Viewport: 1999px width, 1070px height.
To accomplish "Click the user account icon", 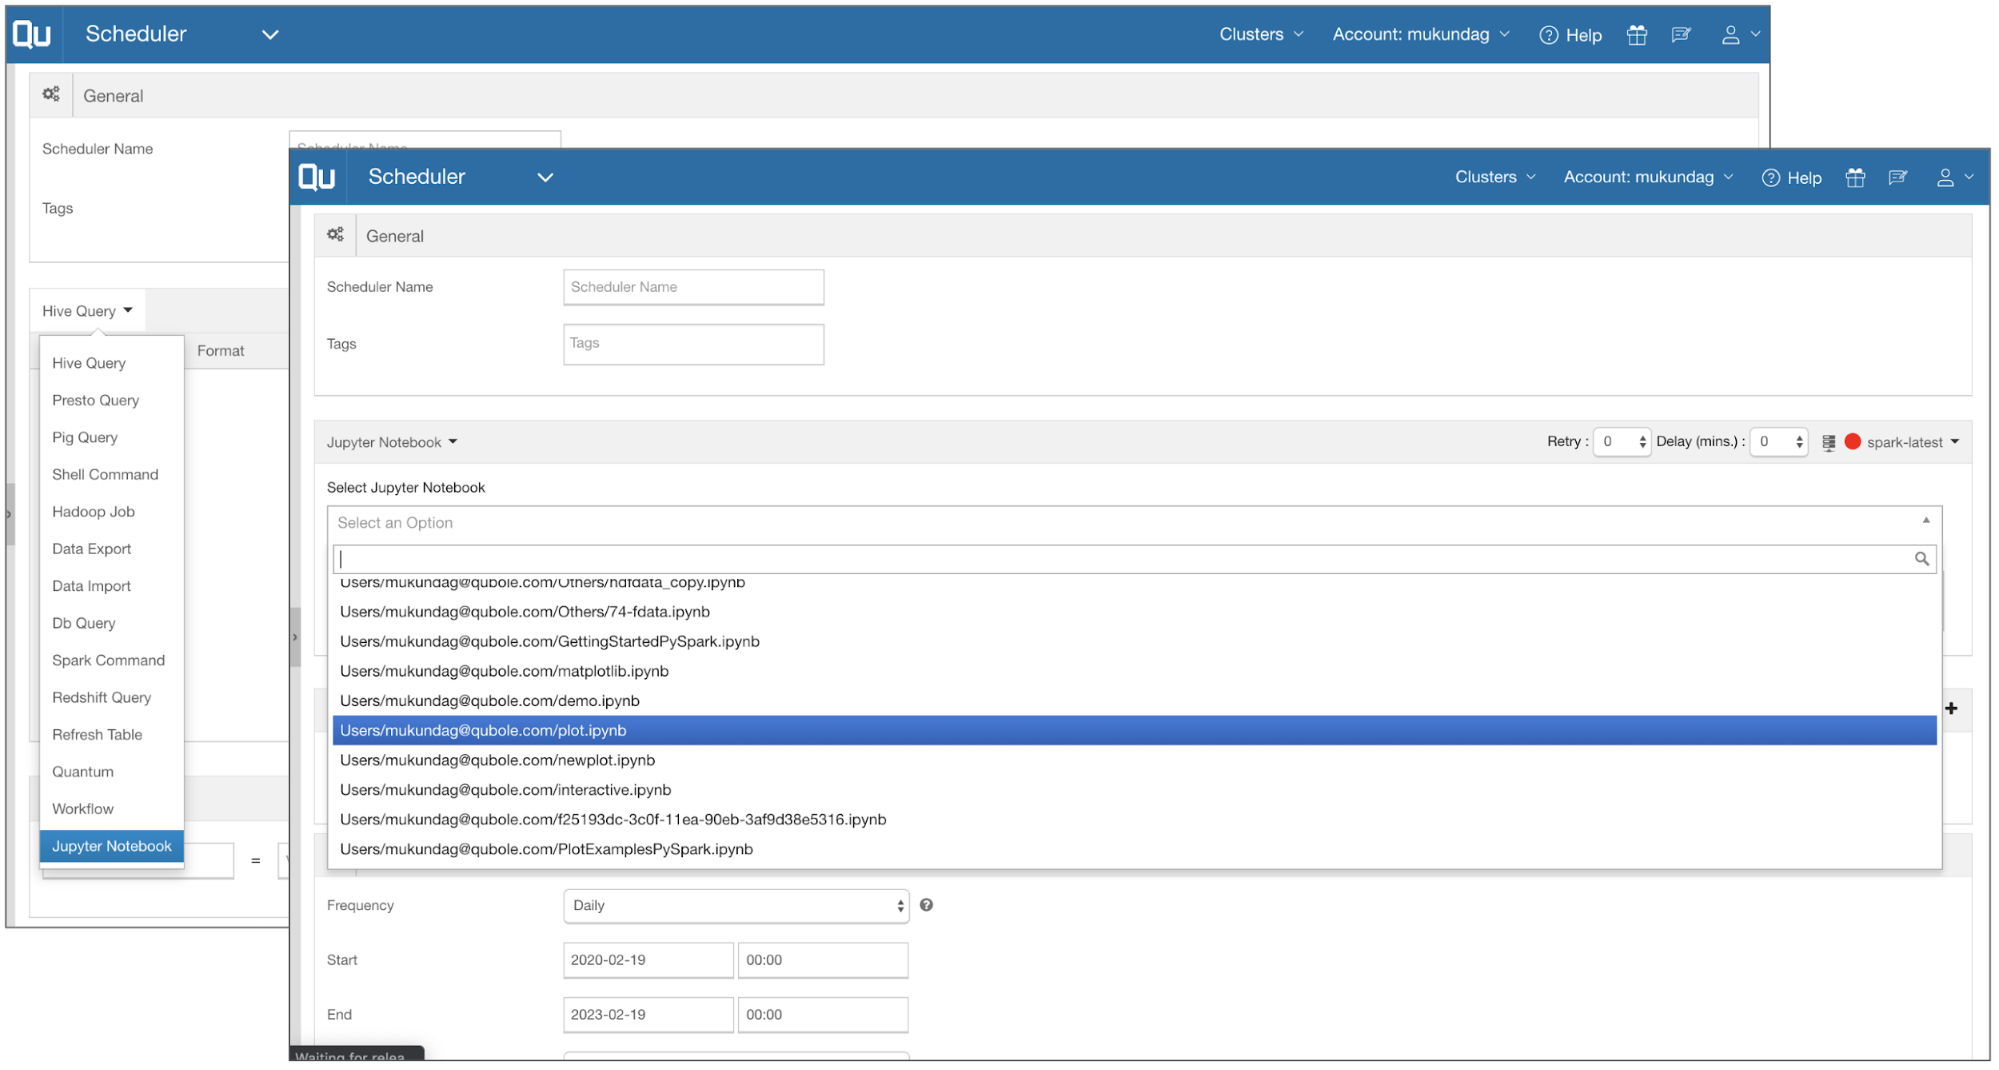I will 1946,177.
